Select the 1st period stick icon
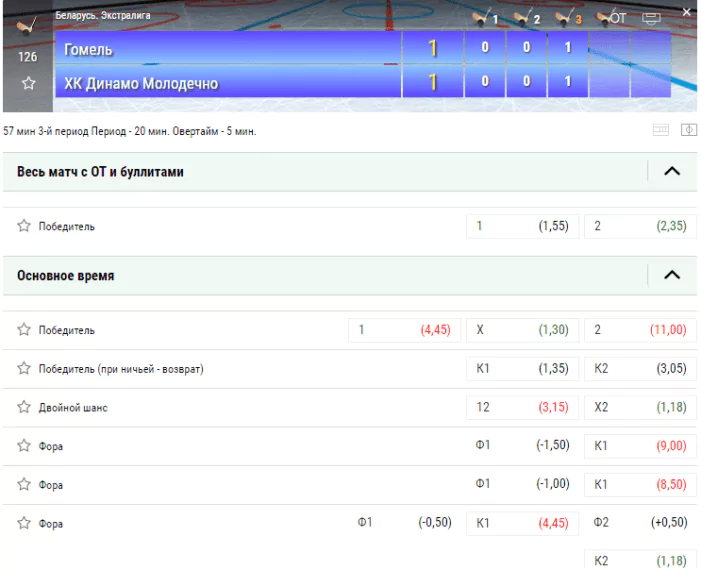The image size is (701, 570). pyautogui.click(x=486, y=17)
